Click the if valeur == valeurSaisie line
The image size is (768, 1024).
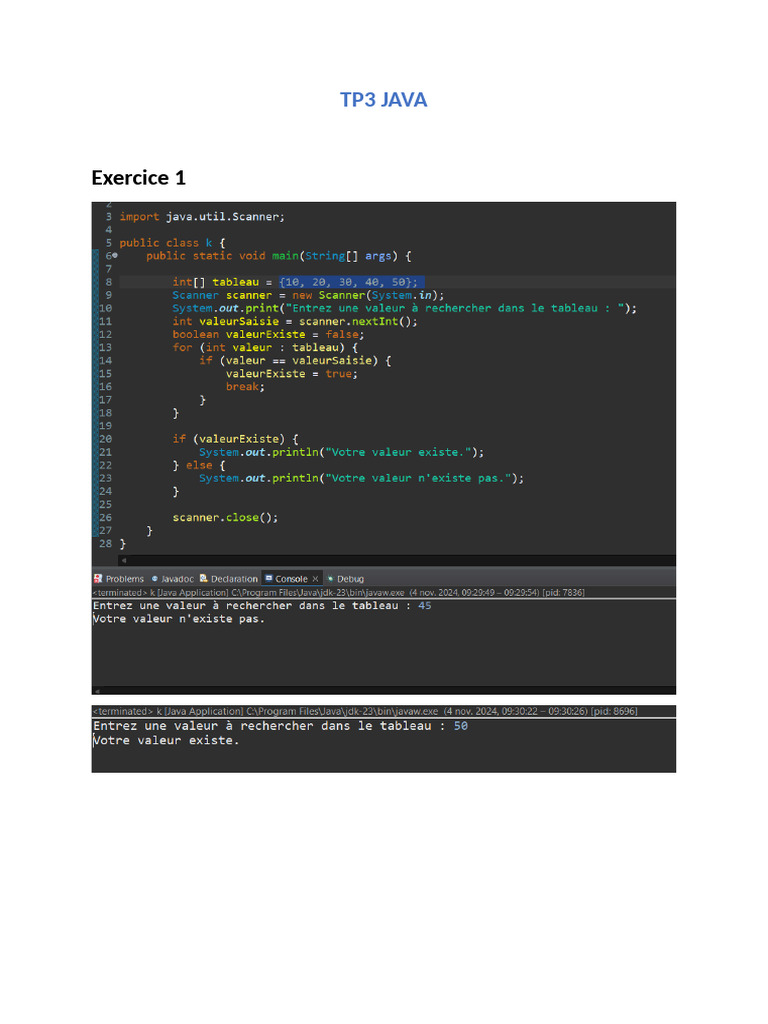295,360
